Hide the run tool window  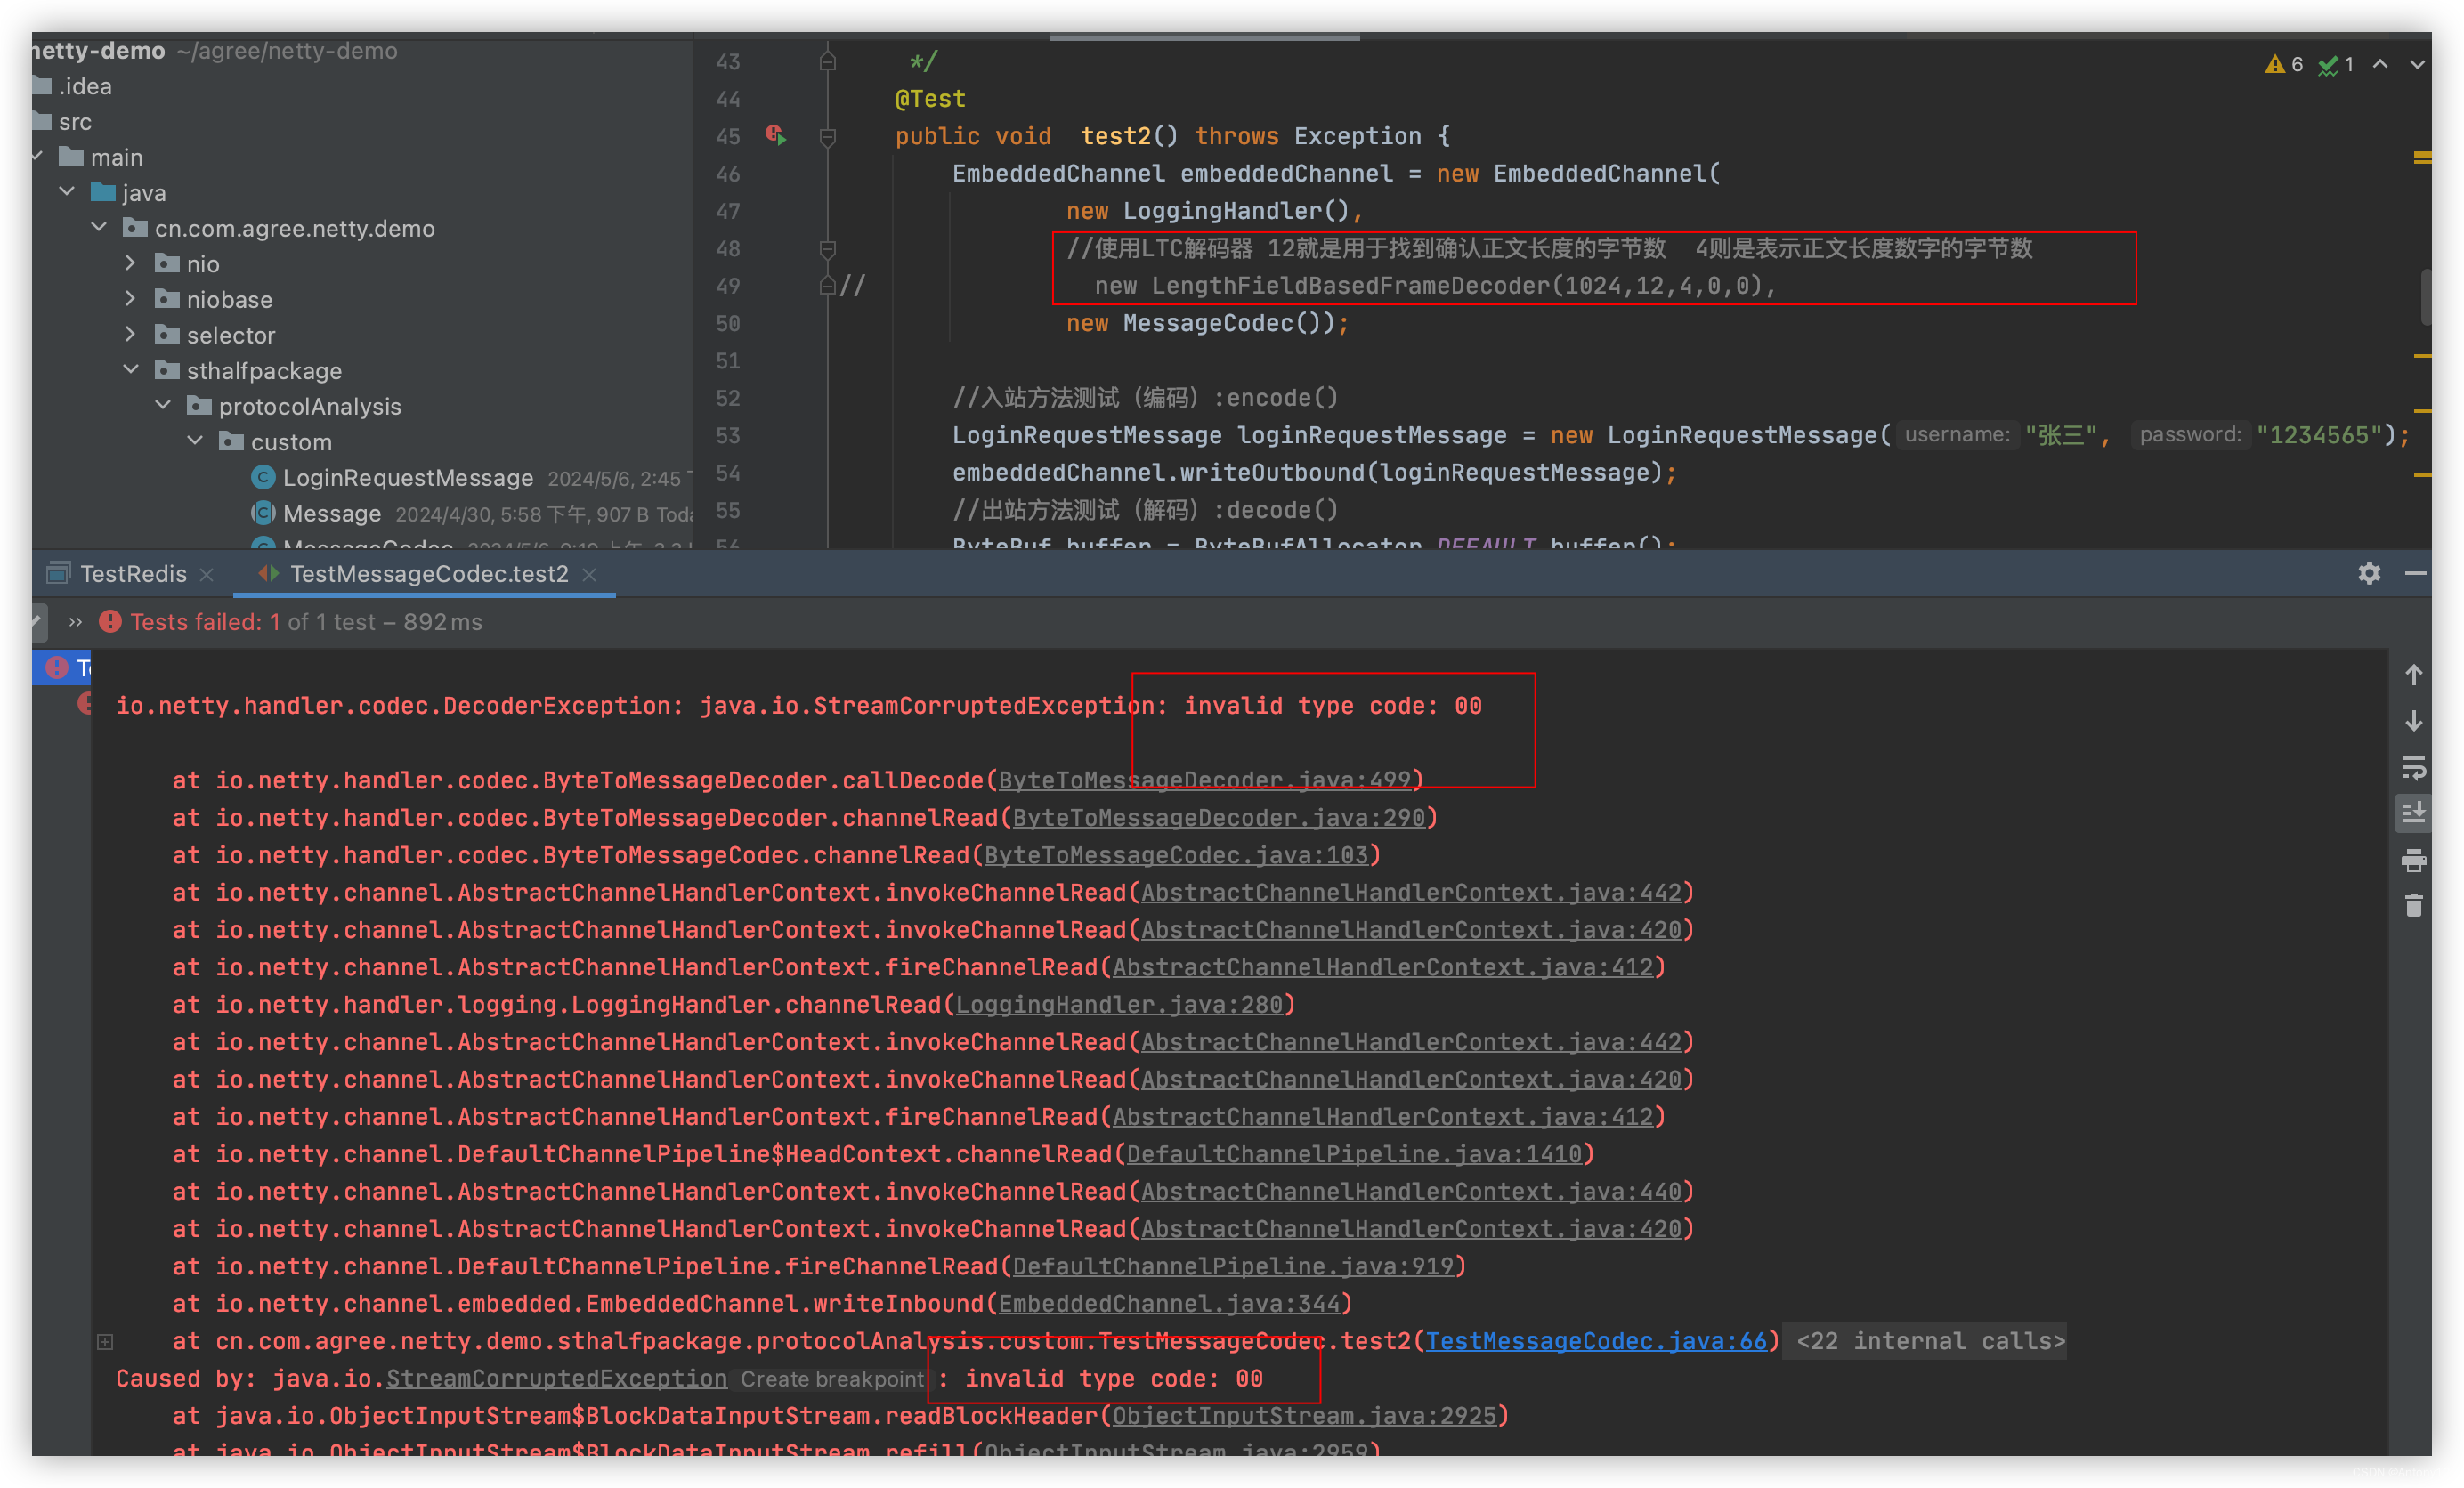tap(2415, 573)
